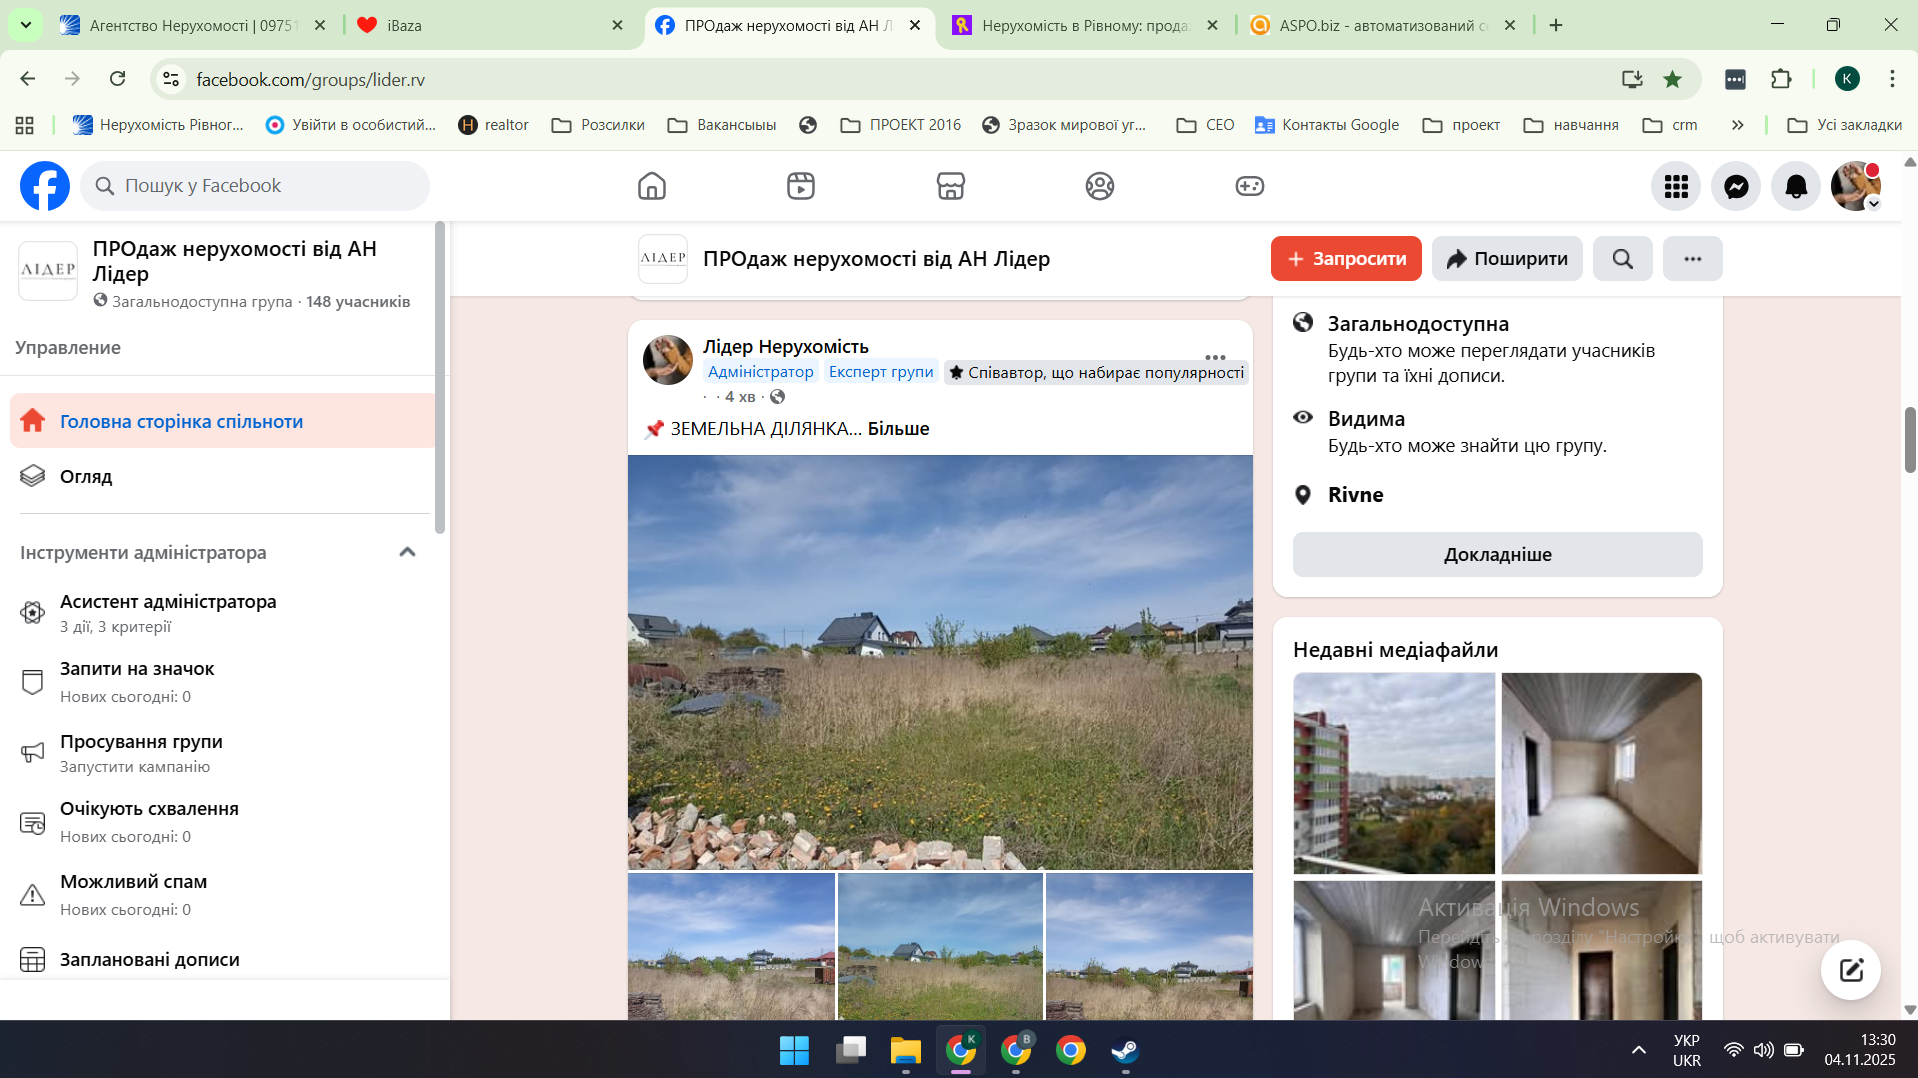Open the Gaming controller icon
Image resolution: width=1918 pixels, height=1078 pixels.
[1249, 186]
